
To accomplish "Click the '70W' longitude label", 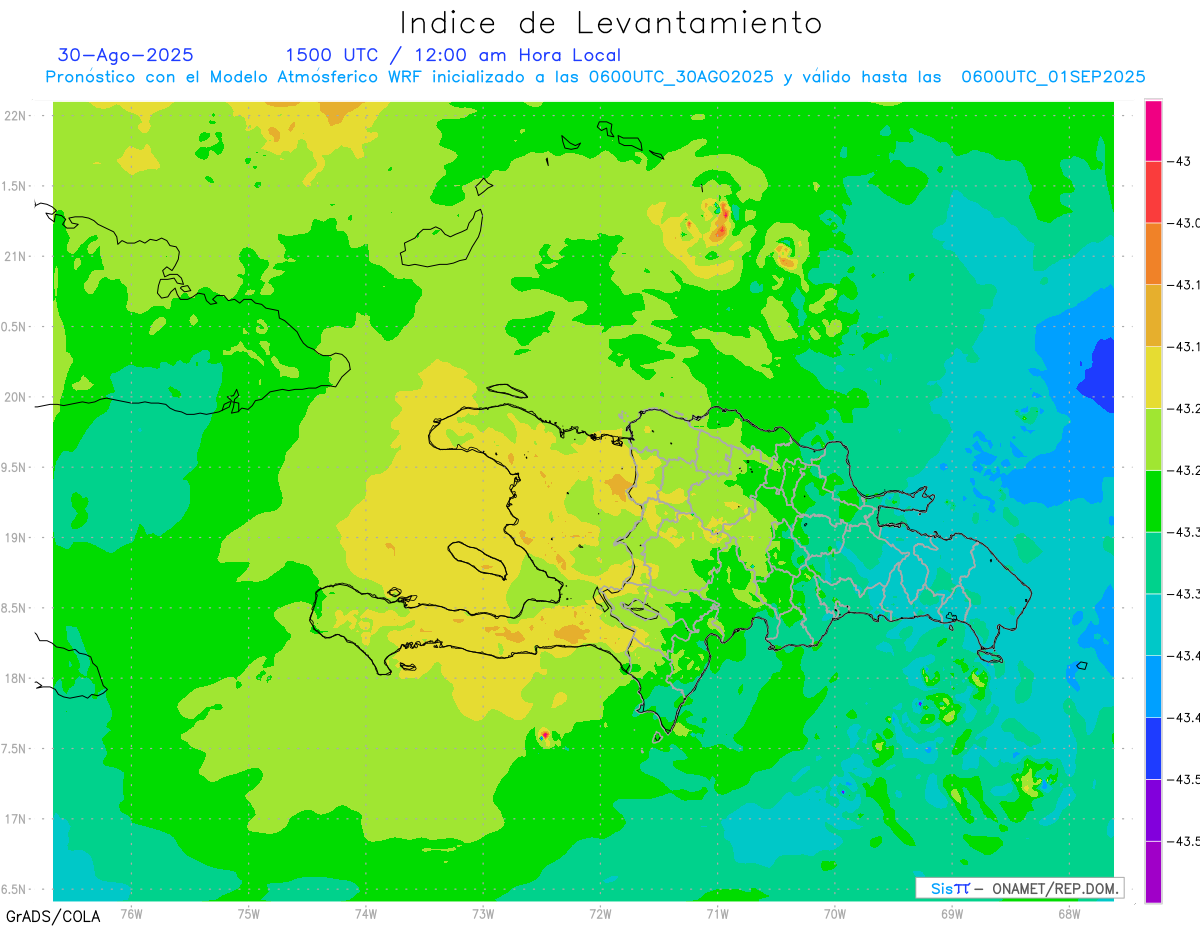I will coord(834,913).
